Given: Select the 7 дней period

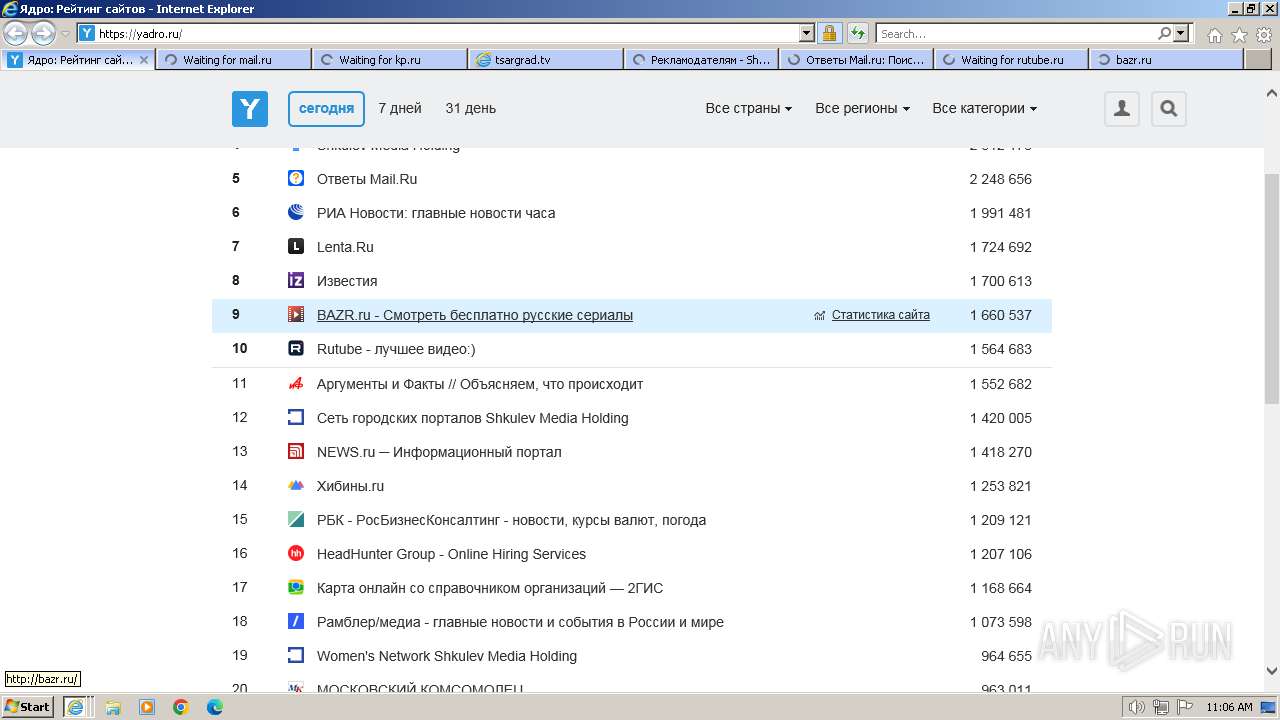Looking at the screenshot, I should click(400, 108).
